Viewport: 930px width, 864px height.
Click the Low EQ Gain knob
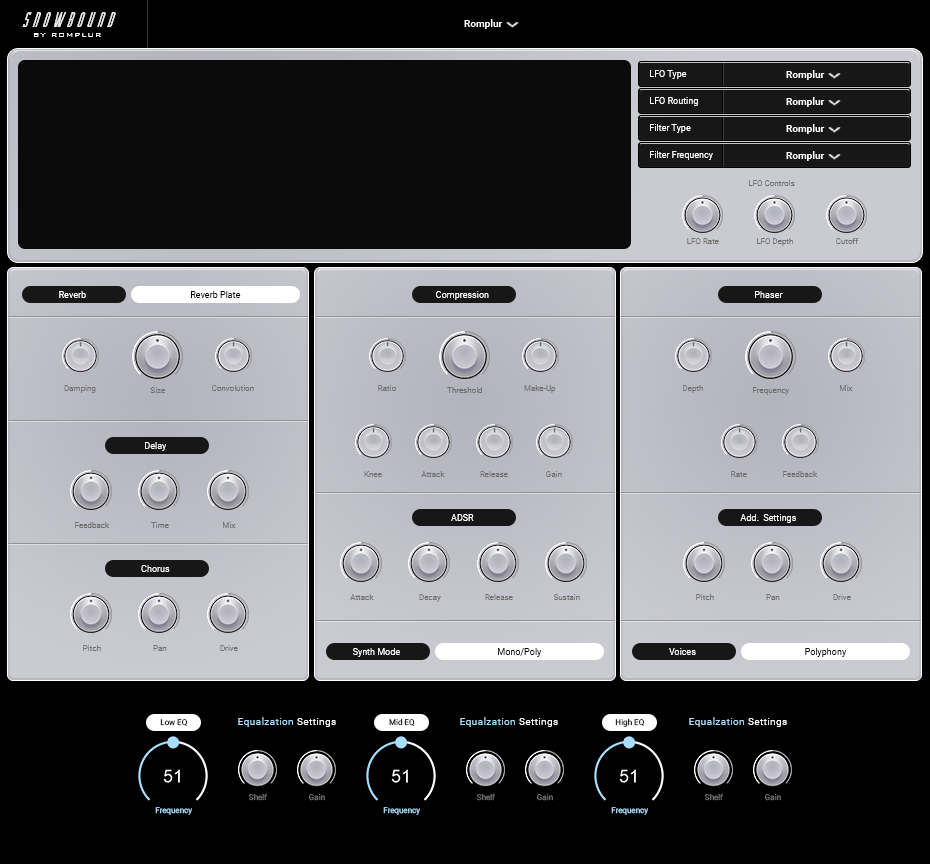tap(316, 770)
